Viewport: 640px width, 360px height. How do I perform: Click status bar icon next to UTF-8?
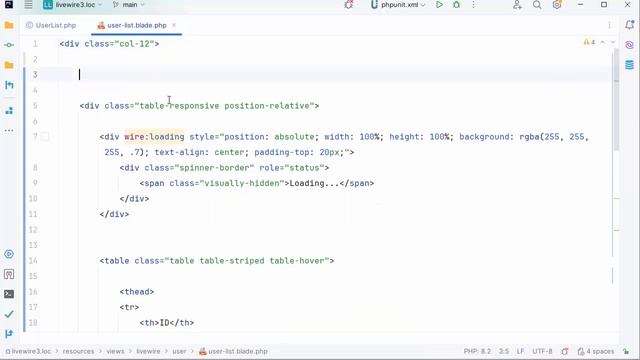(x=564, y=351)
